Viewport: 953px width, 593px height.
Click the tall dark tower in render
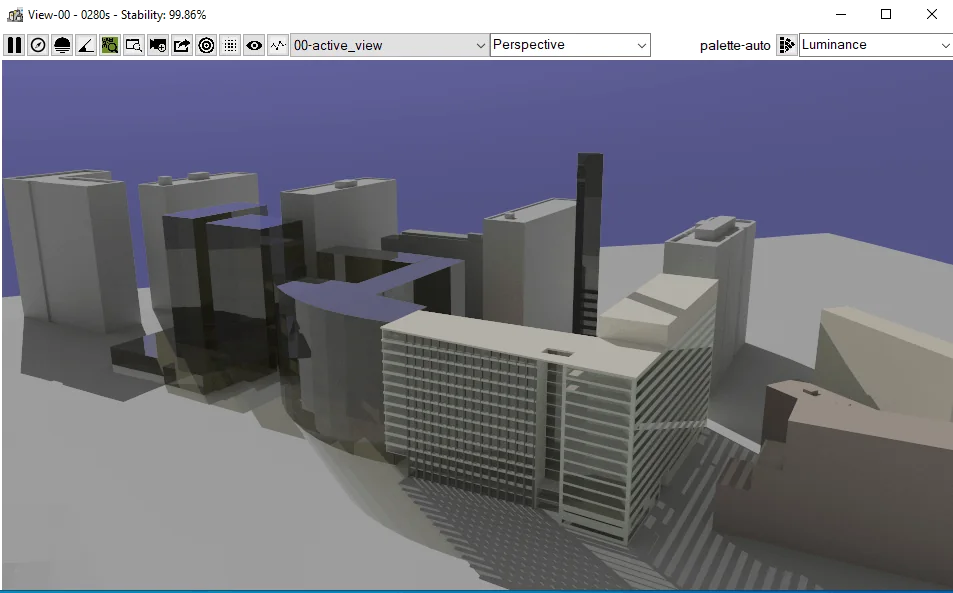pos(588,243)
